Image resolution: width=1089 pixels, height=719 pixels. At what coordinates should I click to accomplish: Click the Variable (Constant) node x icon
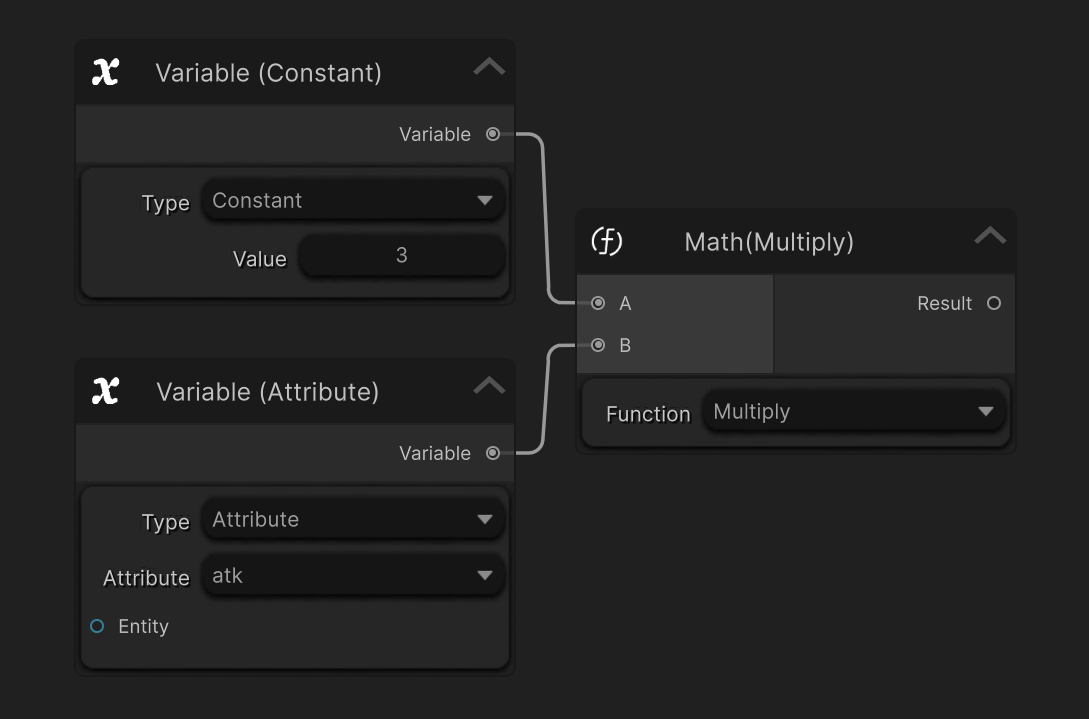click(105, 72)
